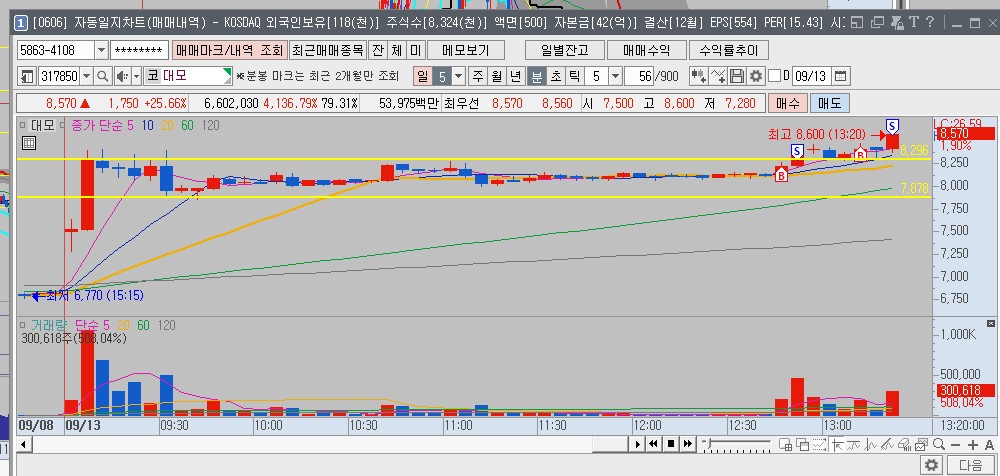Click the speaker sound icon

(122, 76)
